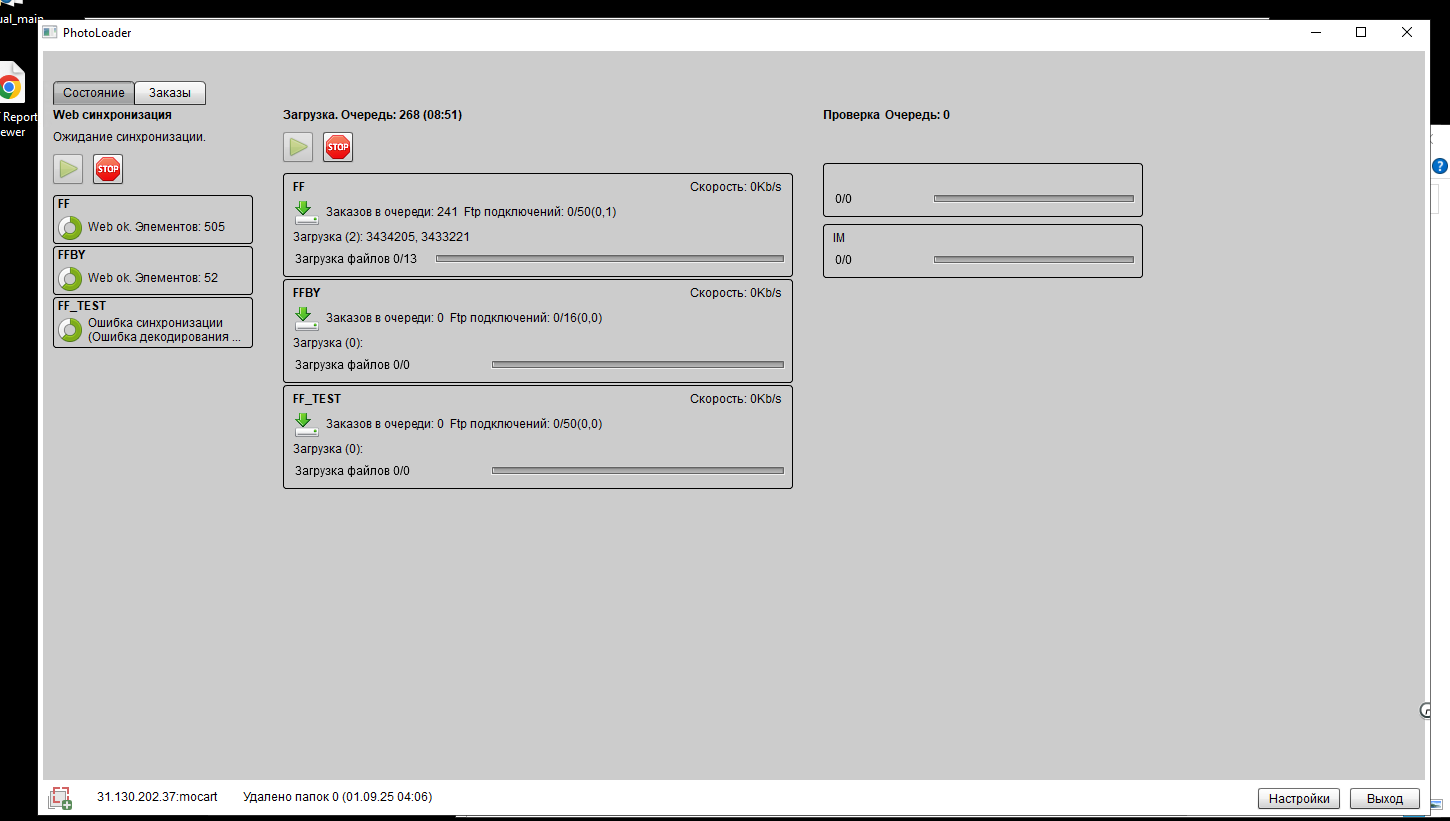
Task: Click 'Проверка Очередь: 0' heading
Action: coord(886,115)
